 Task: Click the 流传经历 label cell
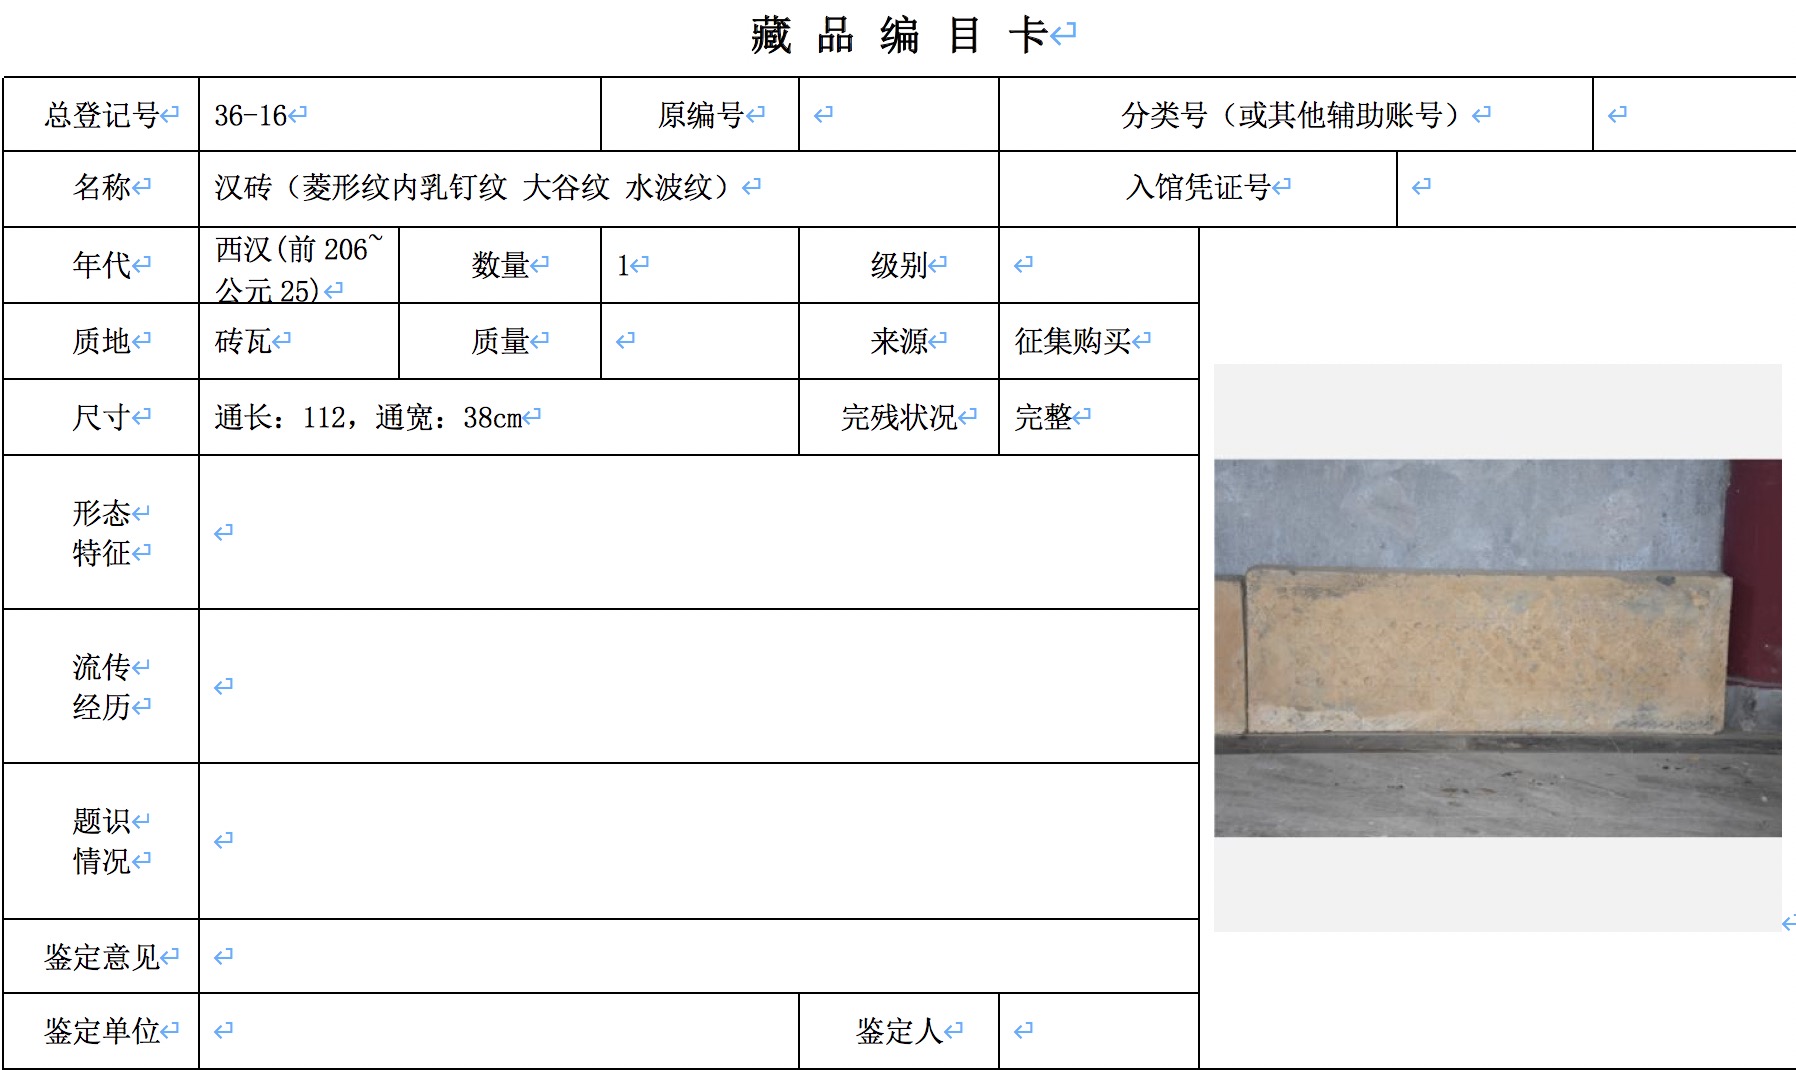tap(101, 686)
